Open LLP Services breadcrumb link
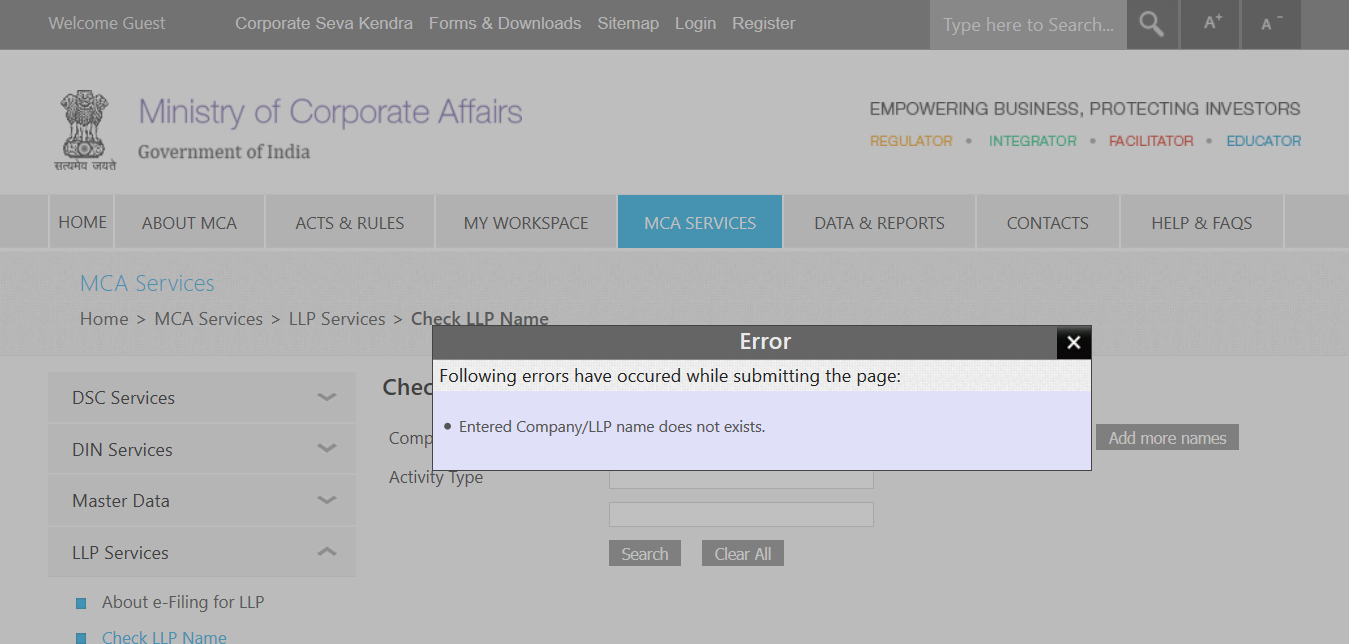 [337, 319]
